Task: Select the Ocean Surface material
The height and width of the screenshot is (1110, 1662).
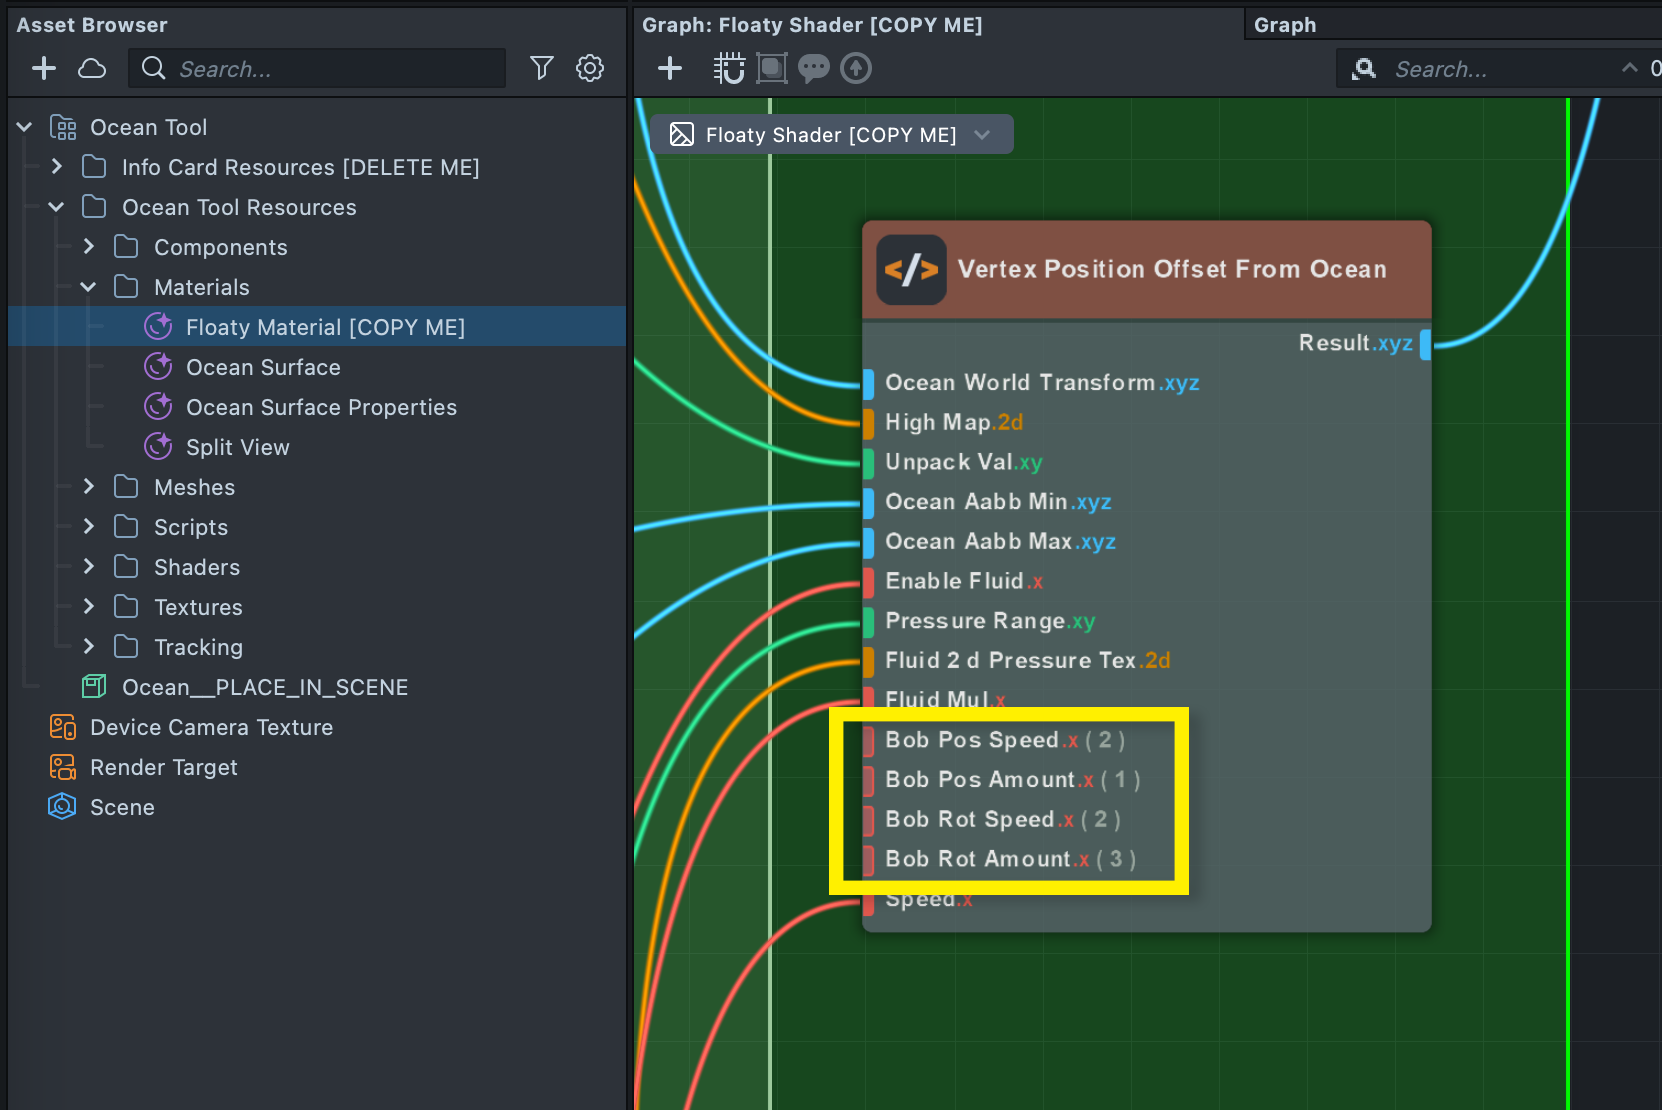Action: pos(263,367)
